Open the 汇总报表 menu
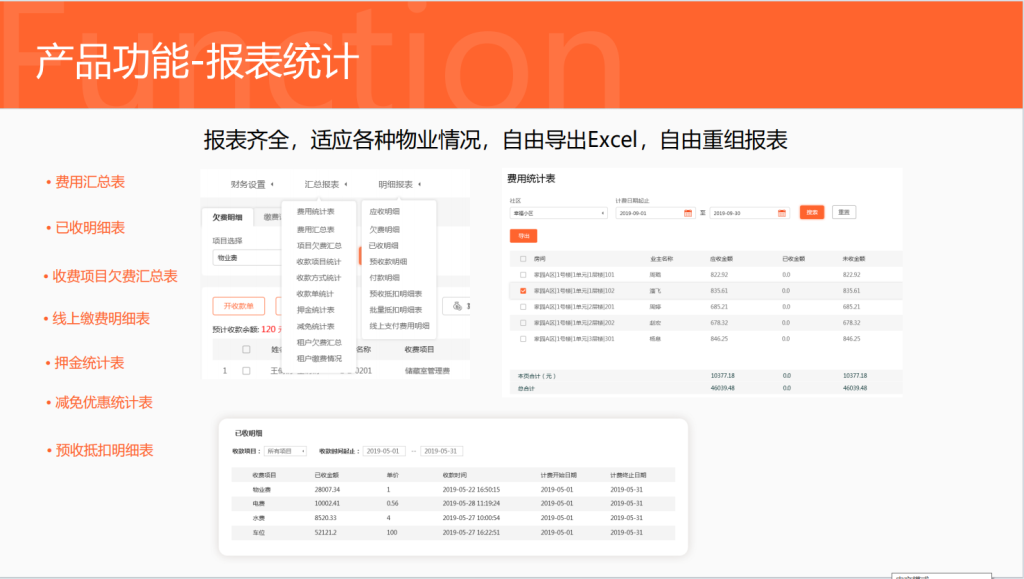 tap(323, 183)
